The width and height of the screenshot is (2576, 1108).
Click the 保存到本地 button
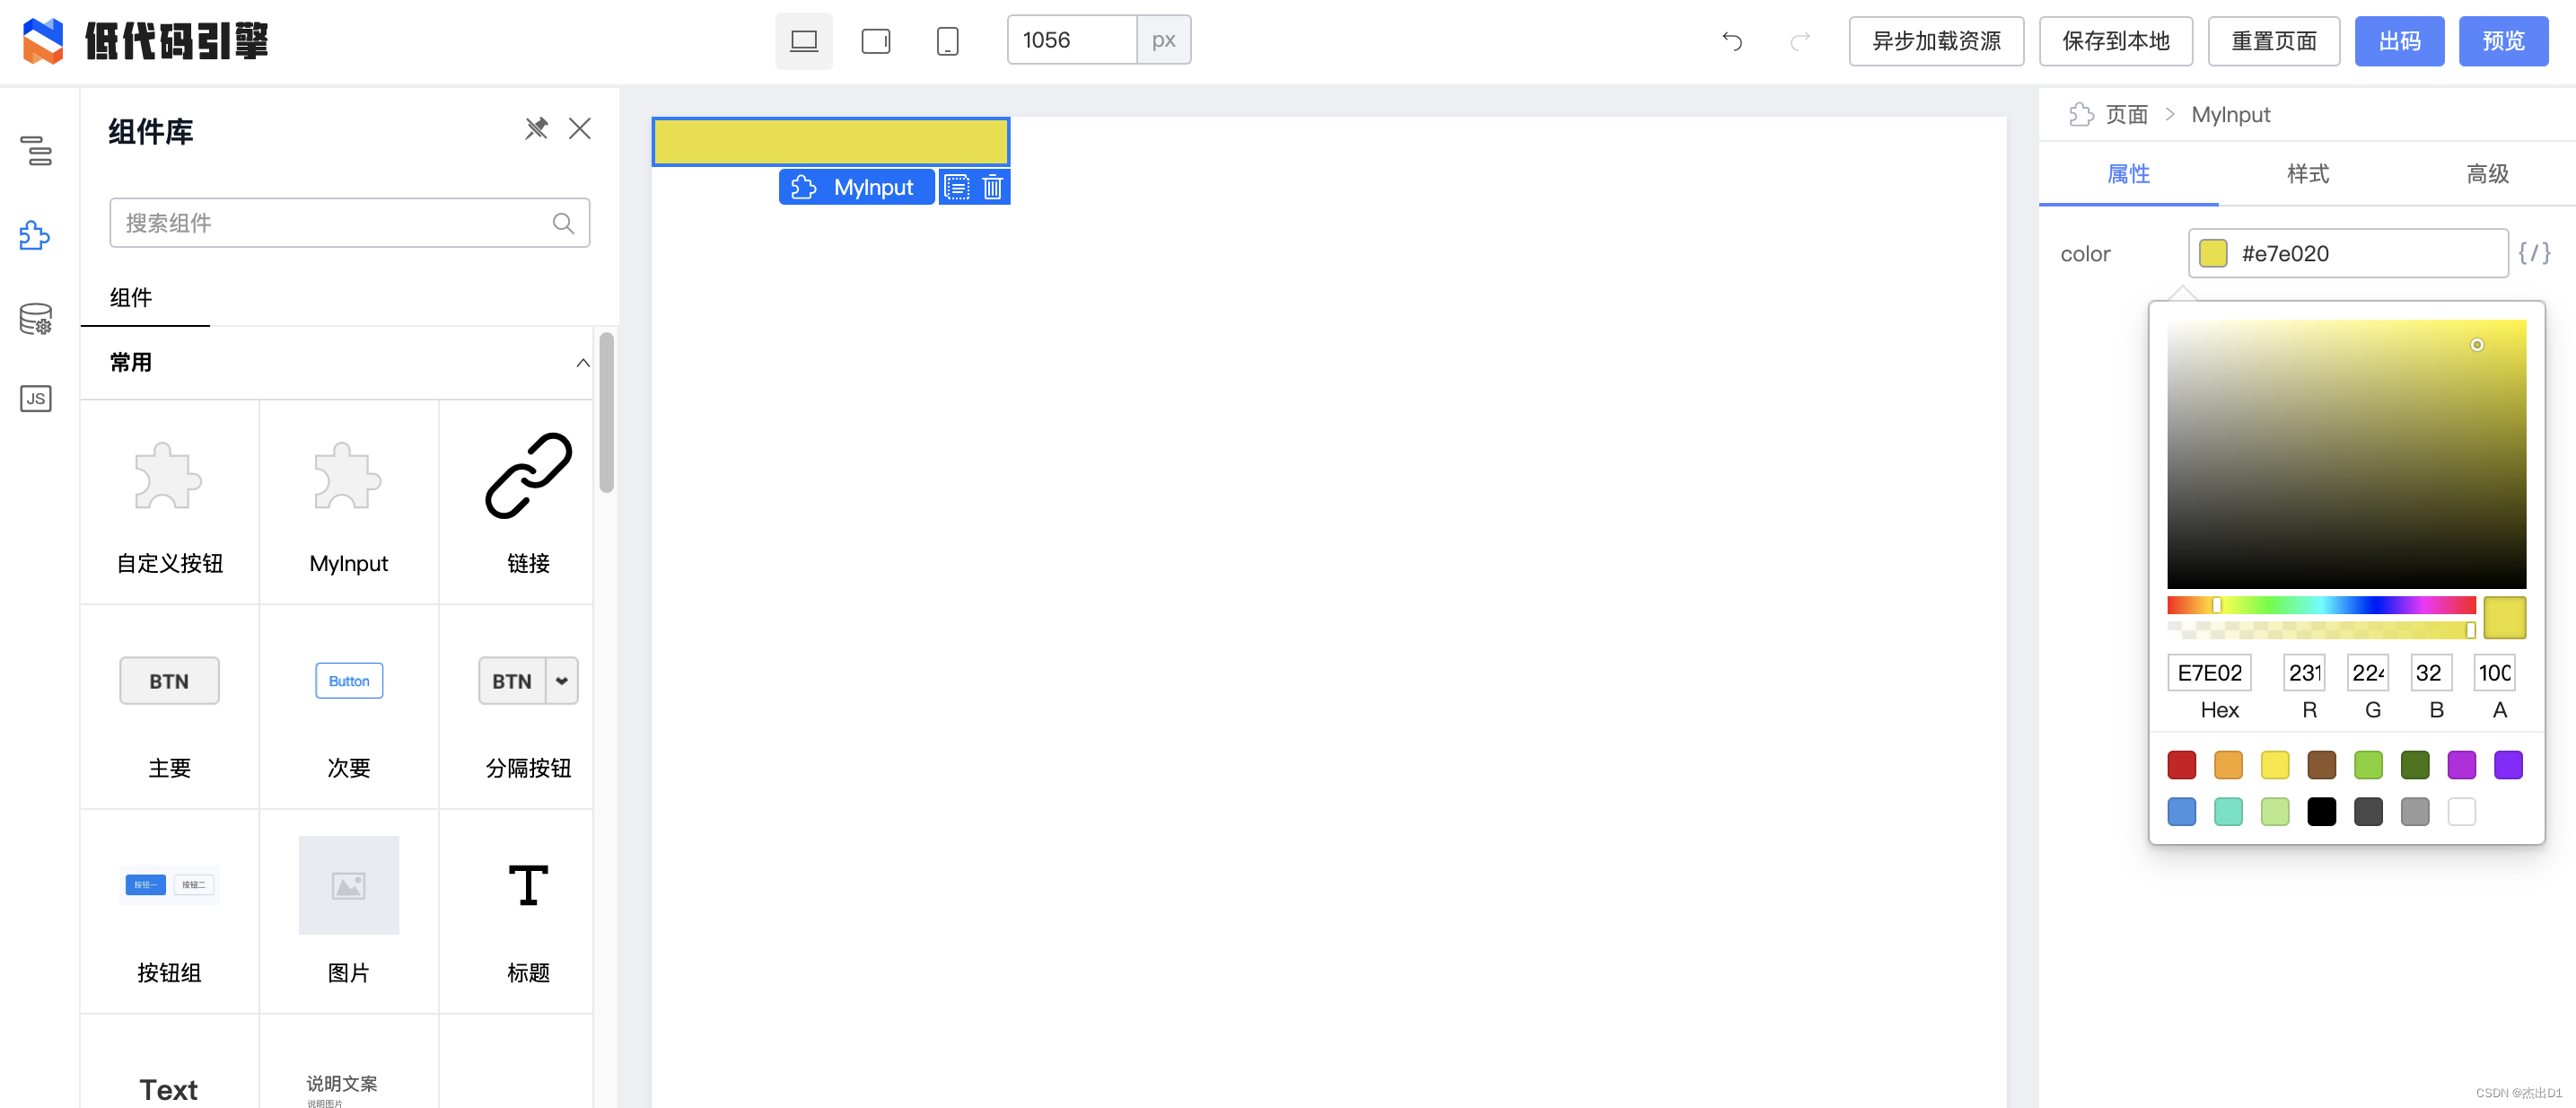(2115, 41)
